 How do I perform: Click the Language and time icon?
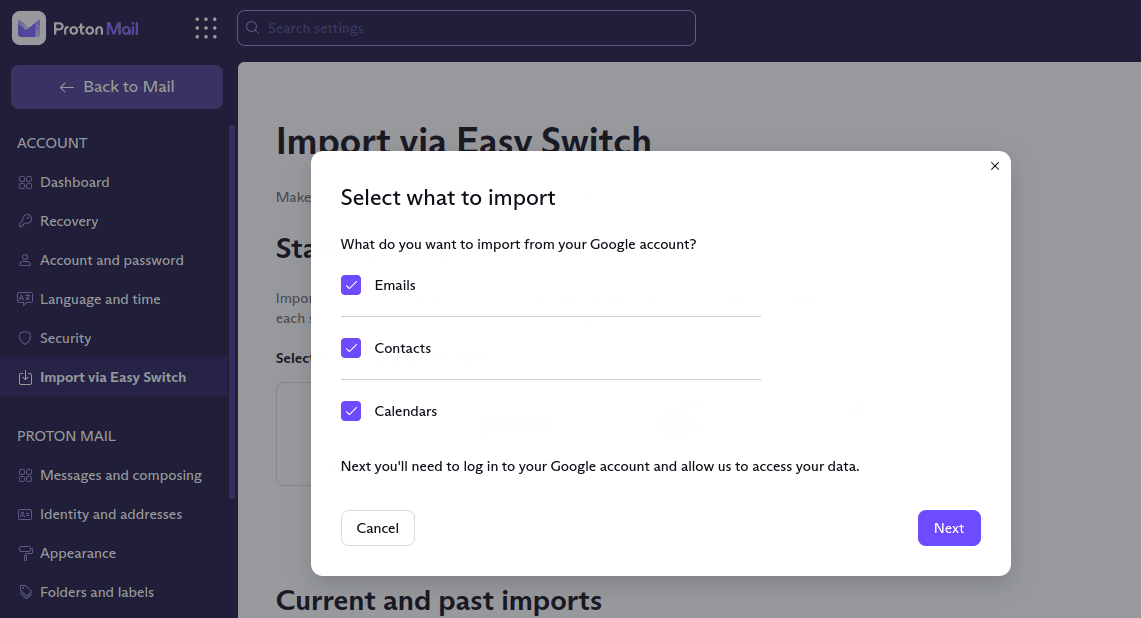[23, 299]
